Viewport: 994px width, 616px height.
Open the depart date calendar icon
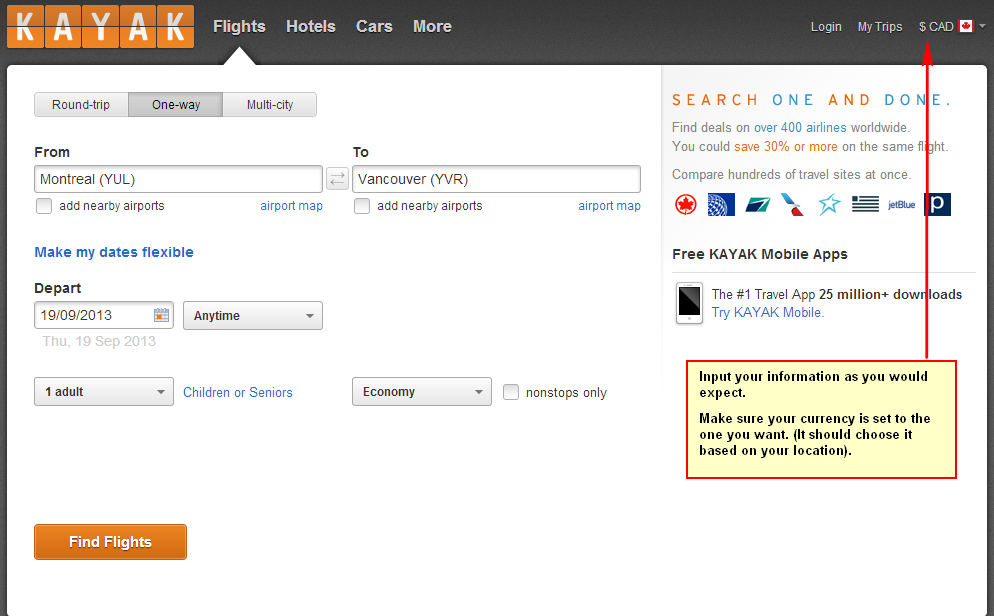[162, 315]
